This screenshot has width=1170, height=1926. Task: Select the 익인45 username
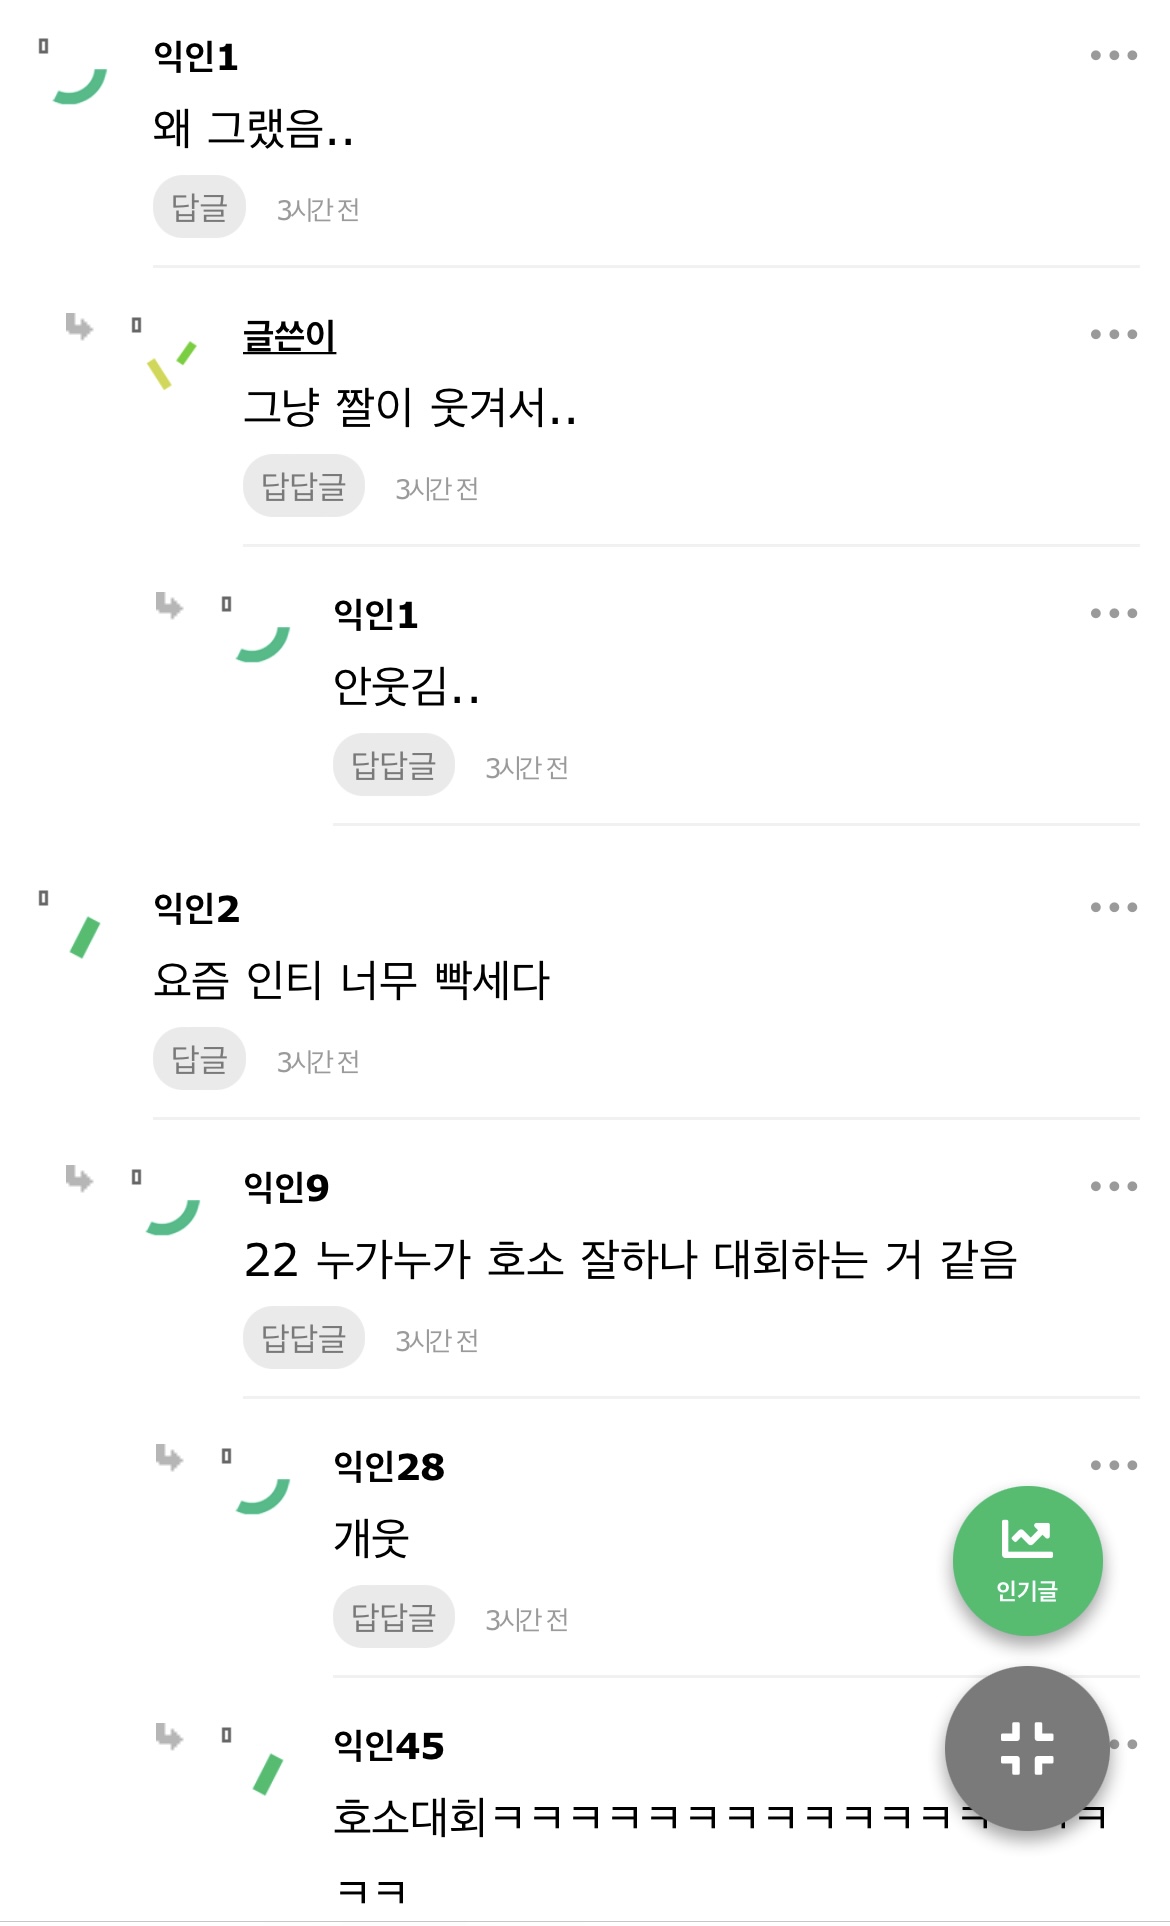click(x=389, y=1746)
